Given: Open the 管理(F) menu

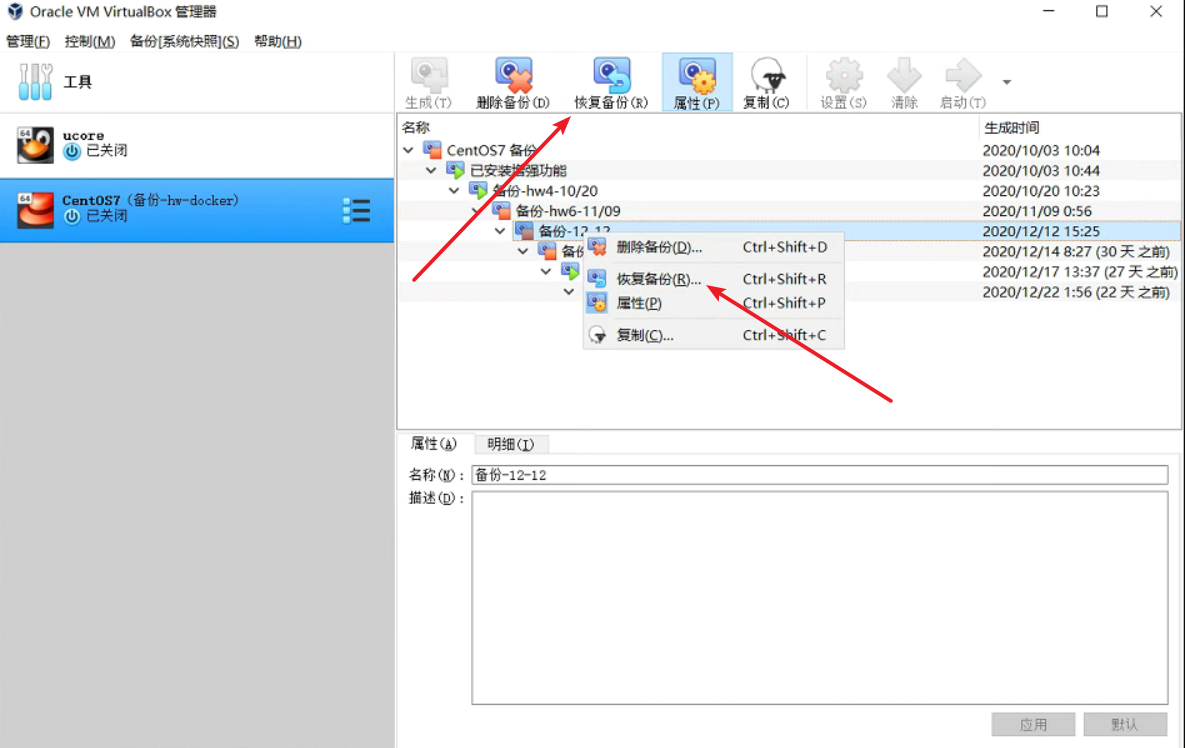Looking at the screenshot, I should (x=28, y=41).
